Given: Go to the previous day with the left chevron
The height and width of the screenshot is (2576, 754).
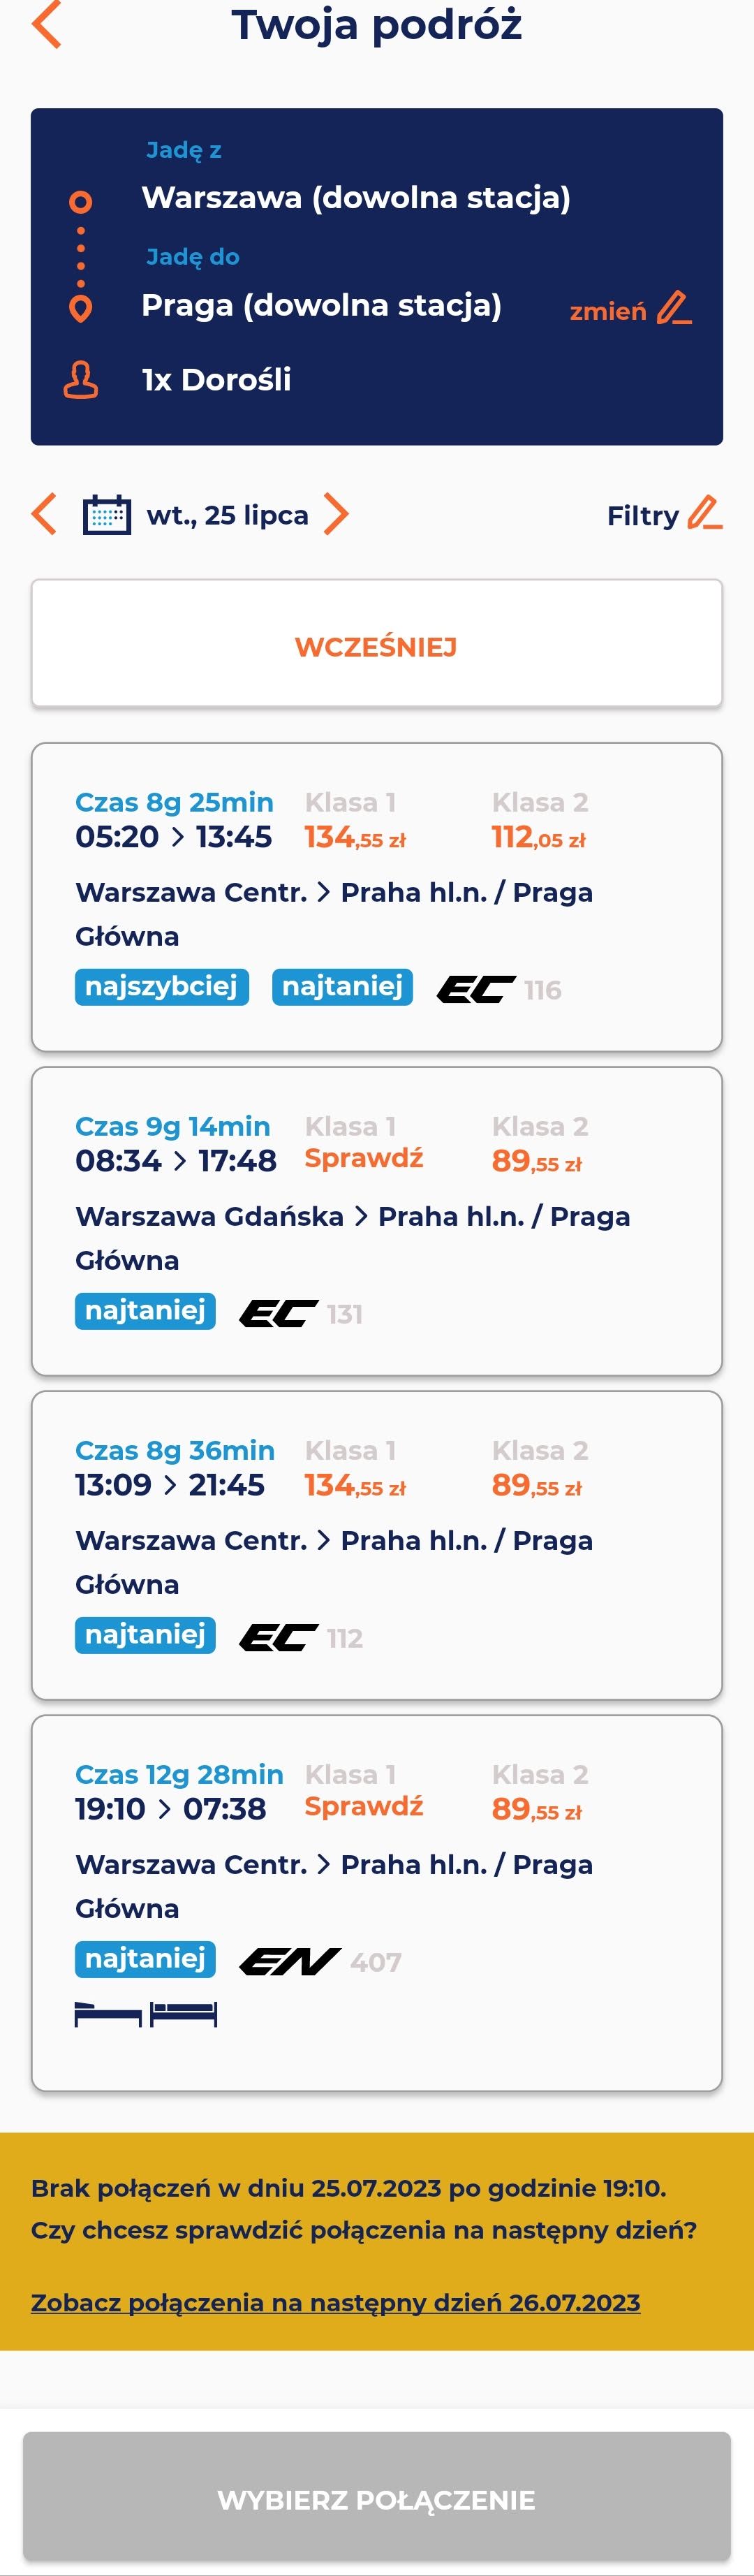Looking at the screenshot, I should (43, 515).
